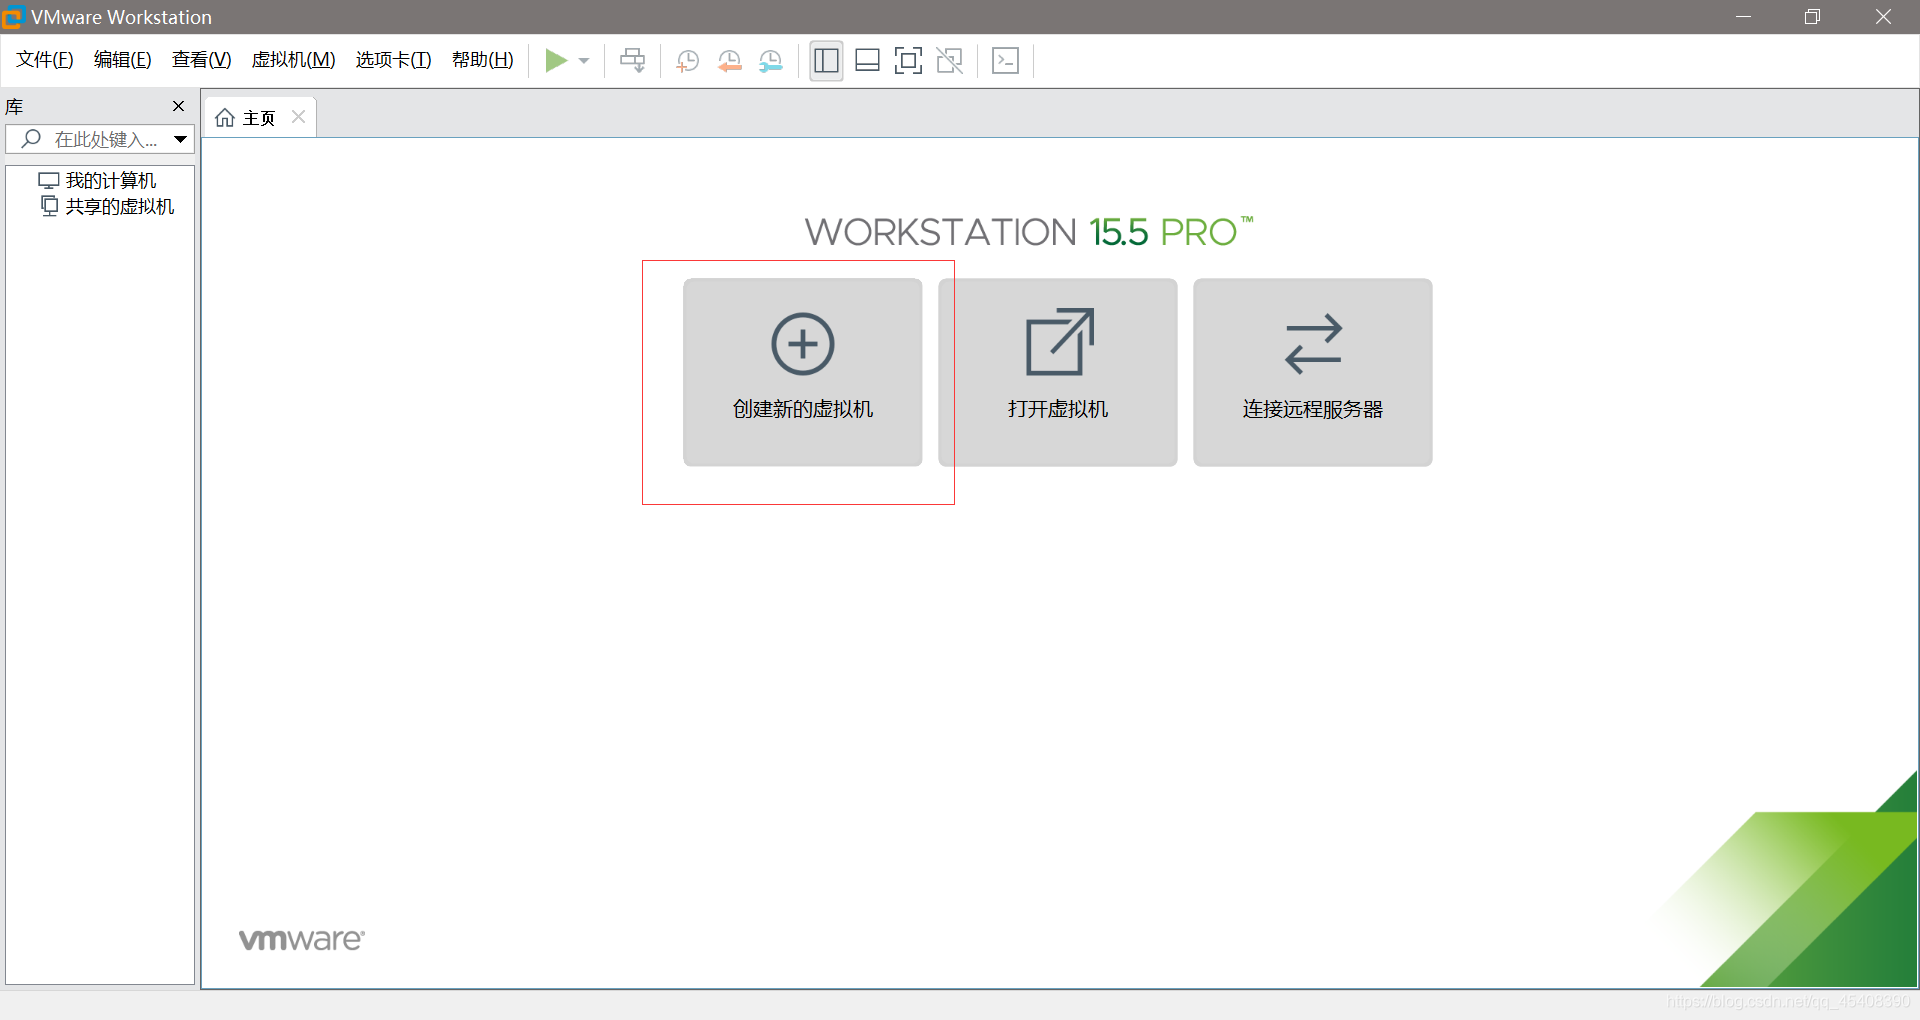The image size is (1920, 1020).
Task: Toggle the thumbnail bar view icon
Action: (x=867, y=61)
